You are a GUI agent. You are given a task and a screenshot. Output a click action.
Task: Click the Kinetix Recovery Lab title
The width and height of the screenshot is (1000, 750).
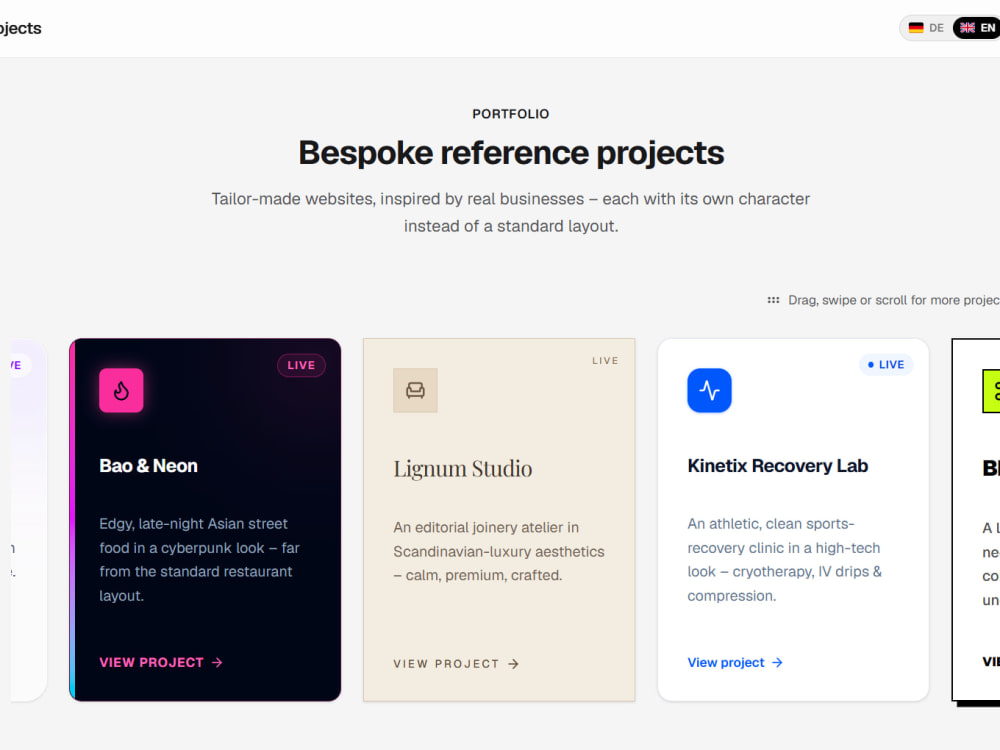(x=777, y=466)
